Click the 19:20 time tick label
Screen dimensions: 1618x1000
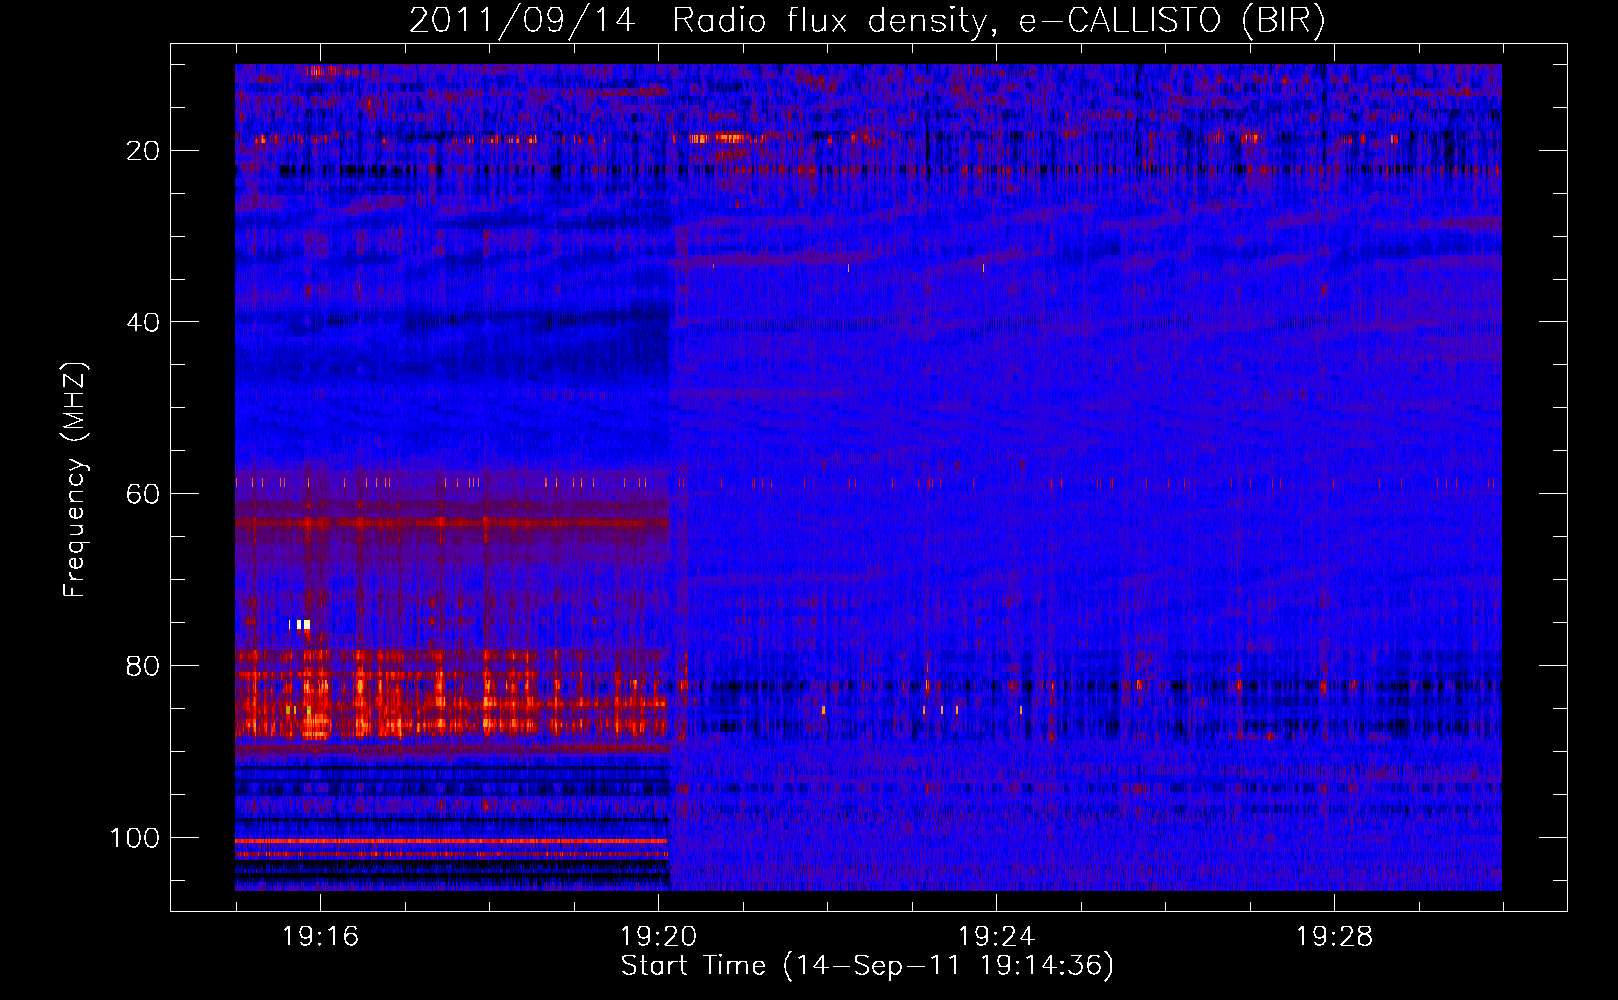coord(658,937)
